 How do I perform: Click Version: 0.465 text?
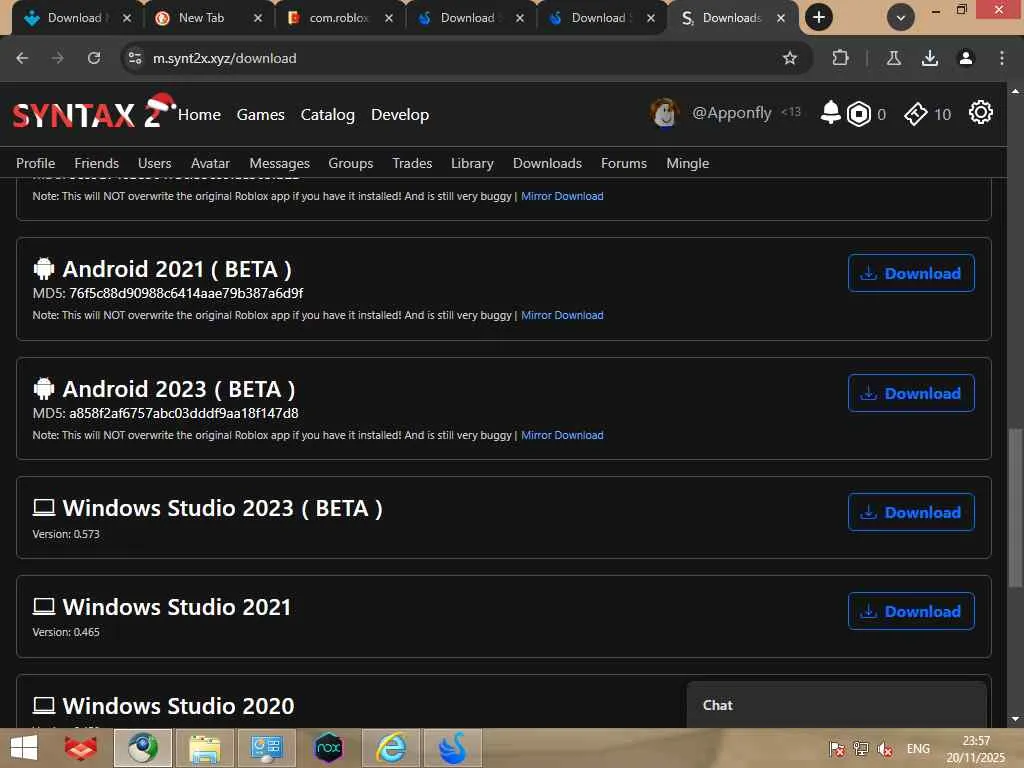point(66,632)
